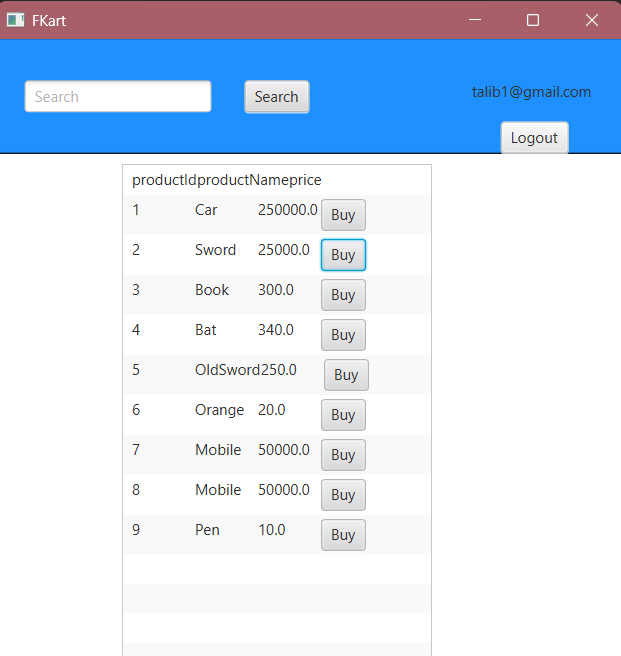Viewport: 621px width, 656px height.
Task: Click product id 9 in the table
Action: coord(136,530)
